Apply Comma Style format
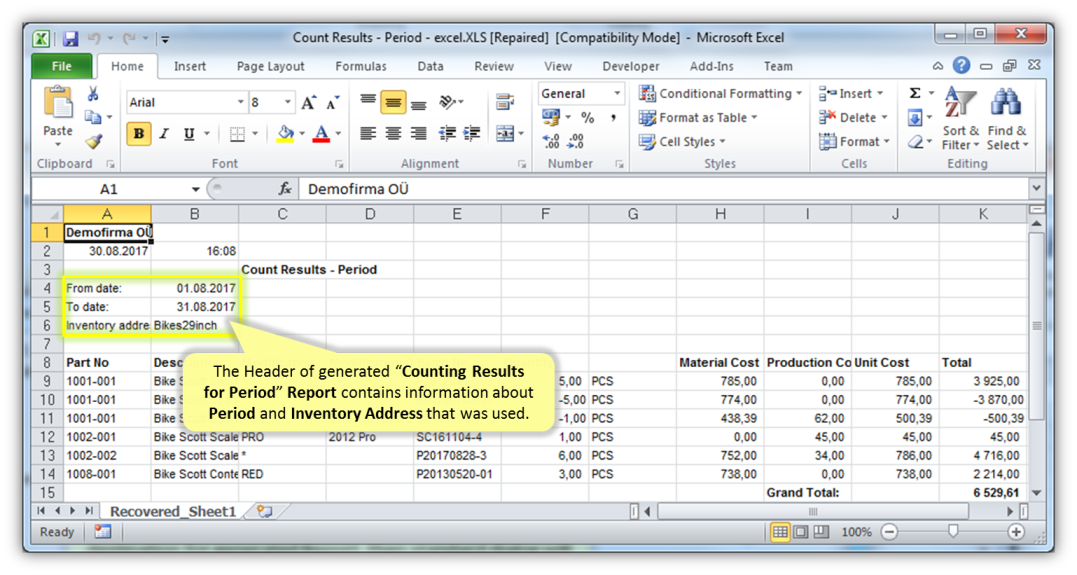1077x575 pixels. [x=613, y=118]
